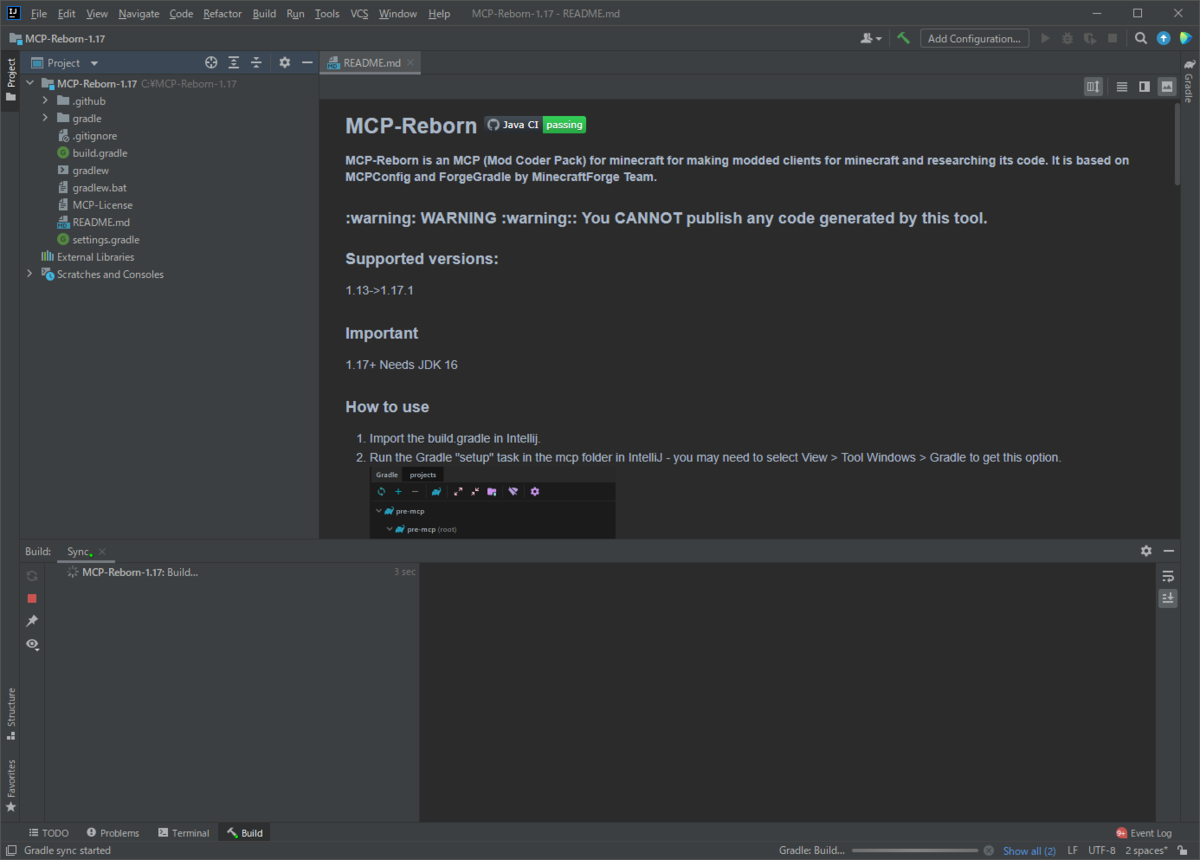Click the README preview vertical scrollbar

coord(1176,144)
